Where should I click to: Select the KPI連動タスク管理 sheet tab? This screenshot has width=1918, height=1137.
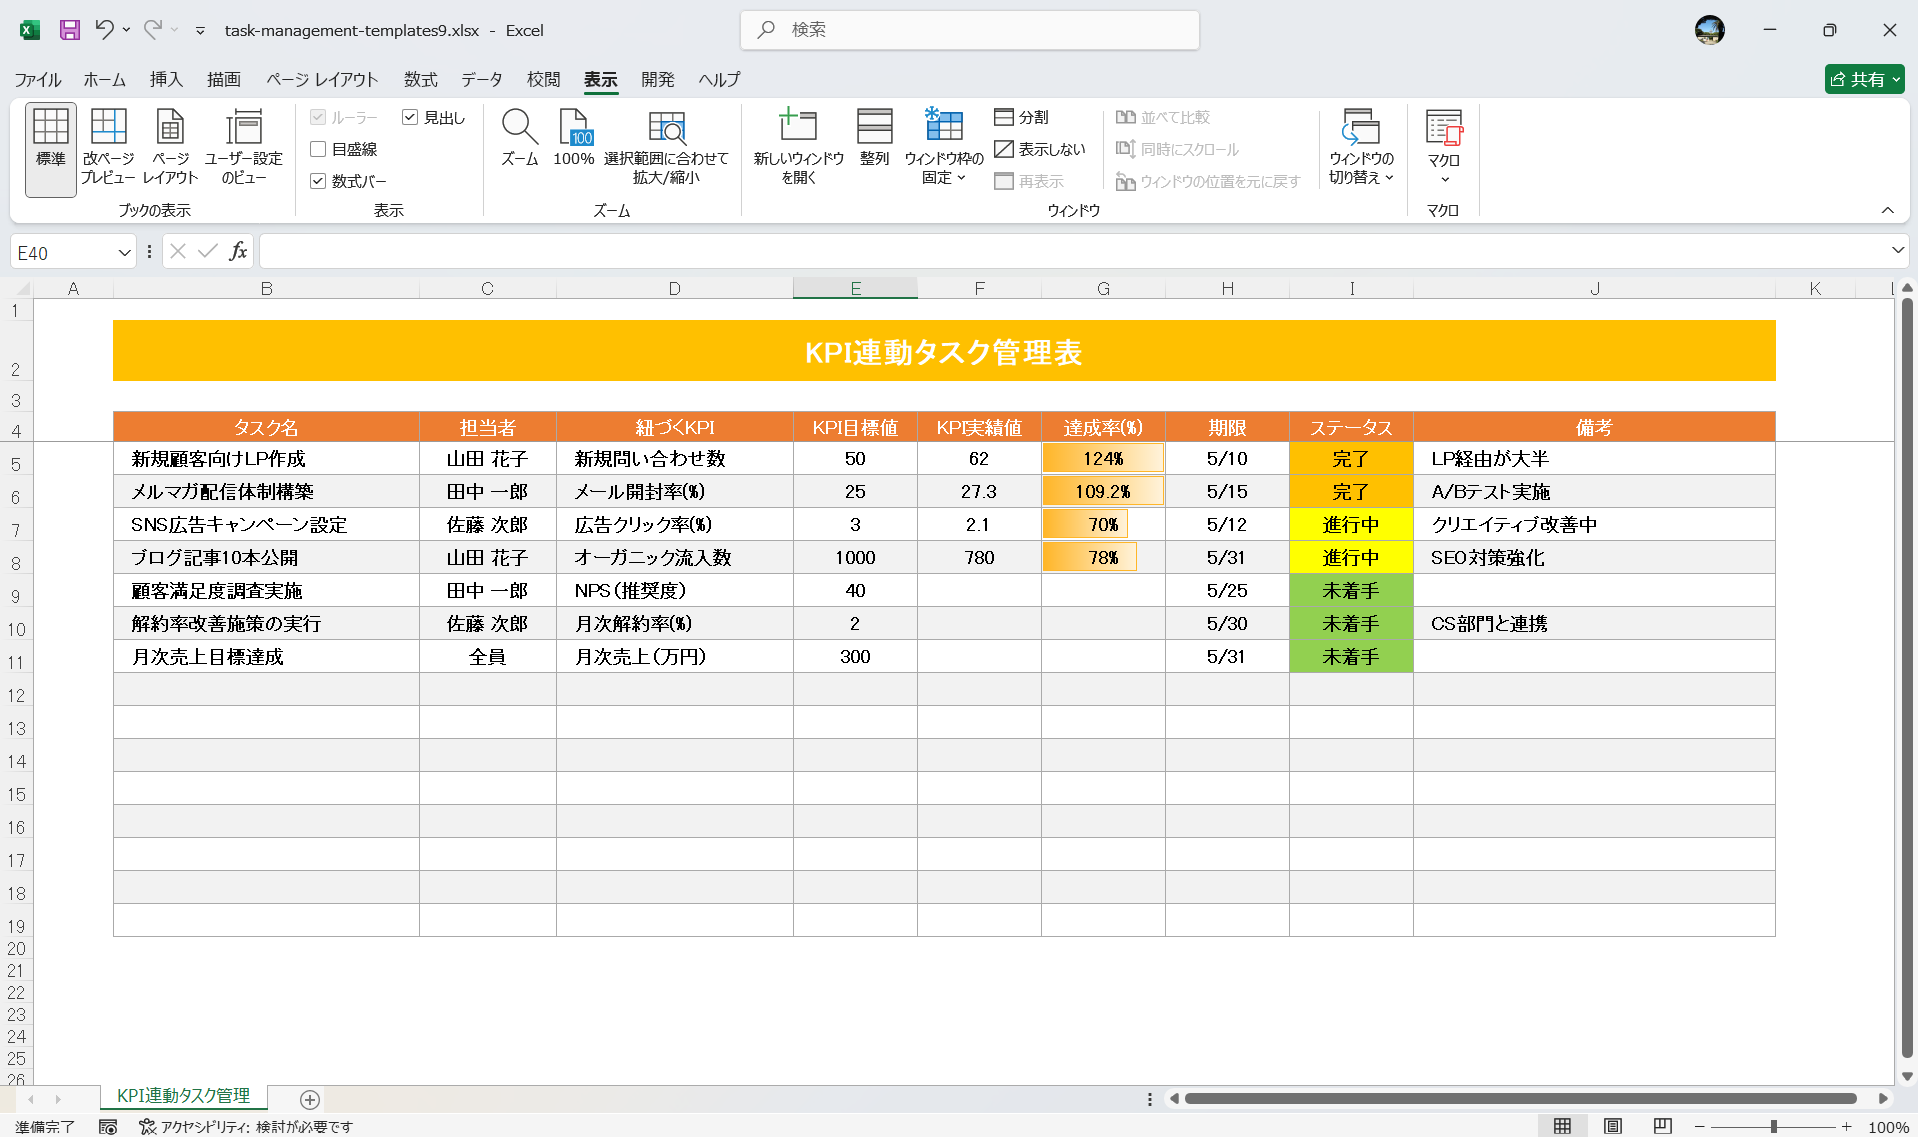pos(184,1096)
